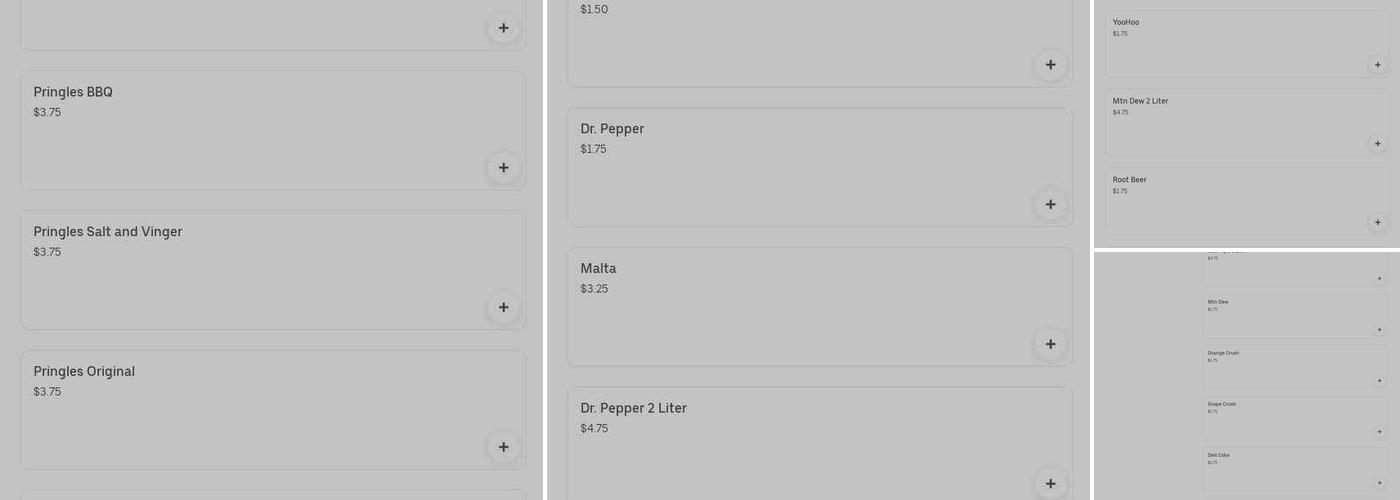
Task: Add the $1.50 item with its plus button
Action: tap(1050, 65)
